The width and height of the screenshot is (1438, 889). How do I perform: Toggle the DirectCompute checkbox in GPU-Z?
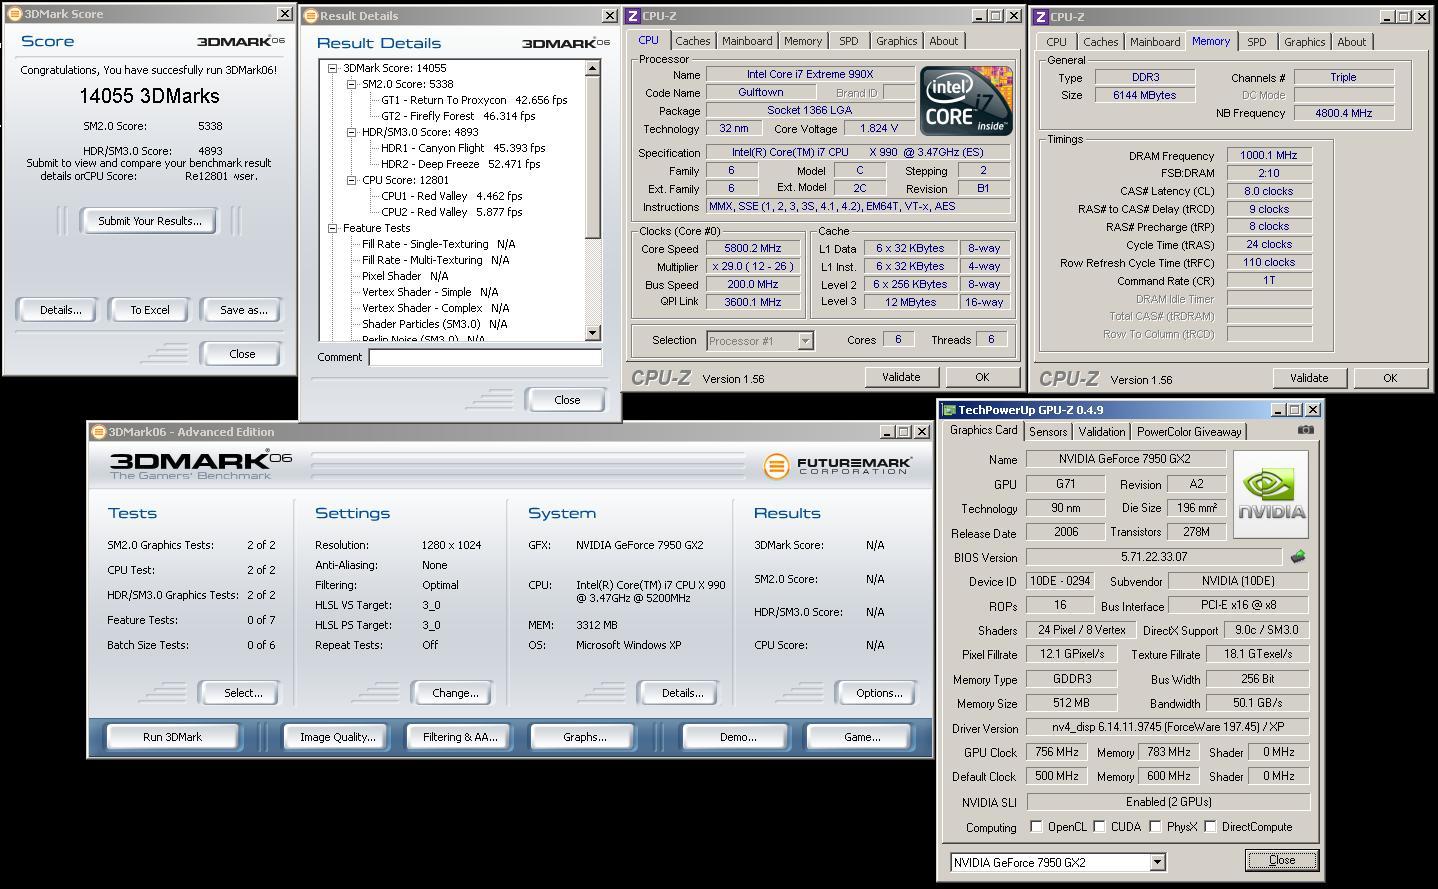point(1211,827)
